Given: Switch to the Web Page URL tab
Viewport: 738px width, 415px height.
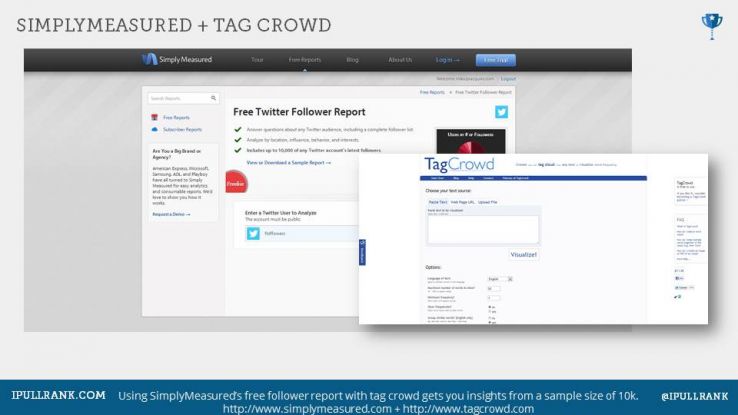Looking at the screenshot, I should 464,202.
